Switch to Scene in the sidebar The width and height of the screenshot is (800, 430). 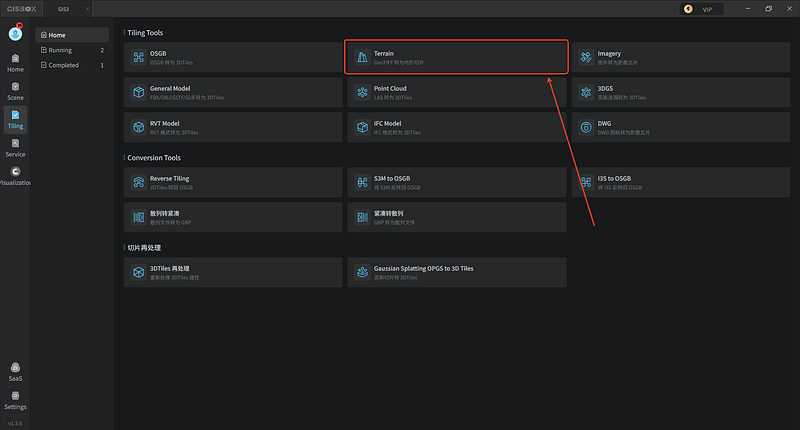point(15,91)
